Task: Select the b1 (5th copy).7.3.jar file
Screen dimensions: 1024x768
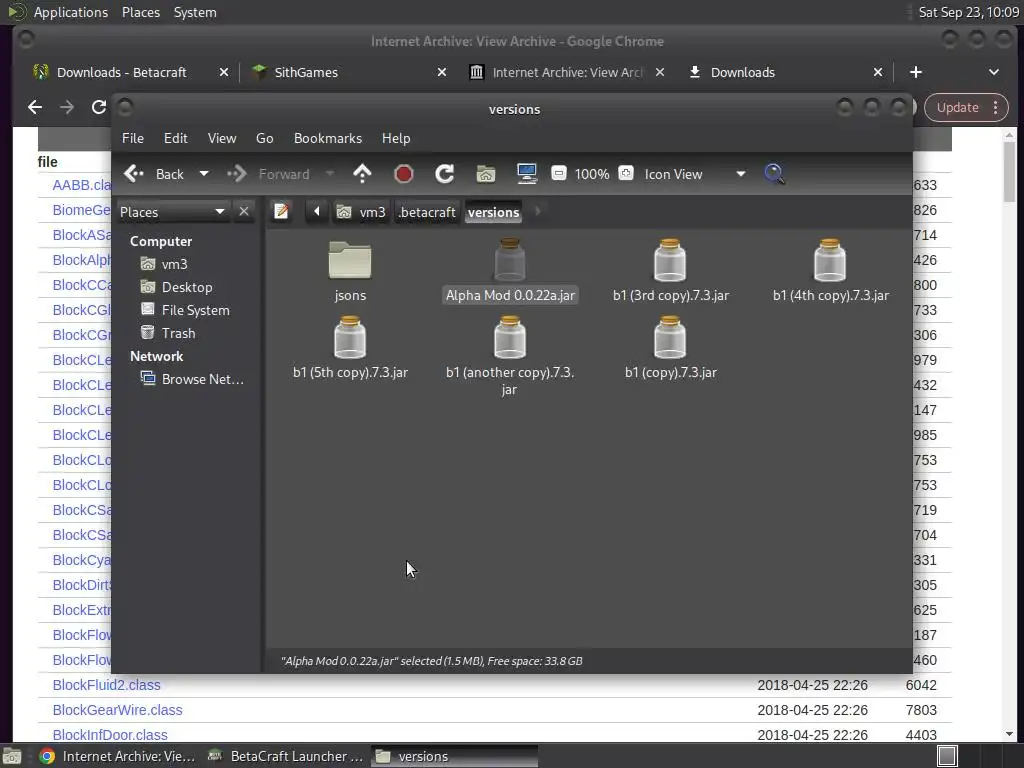Action: point(350,349)
